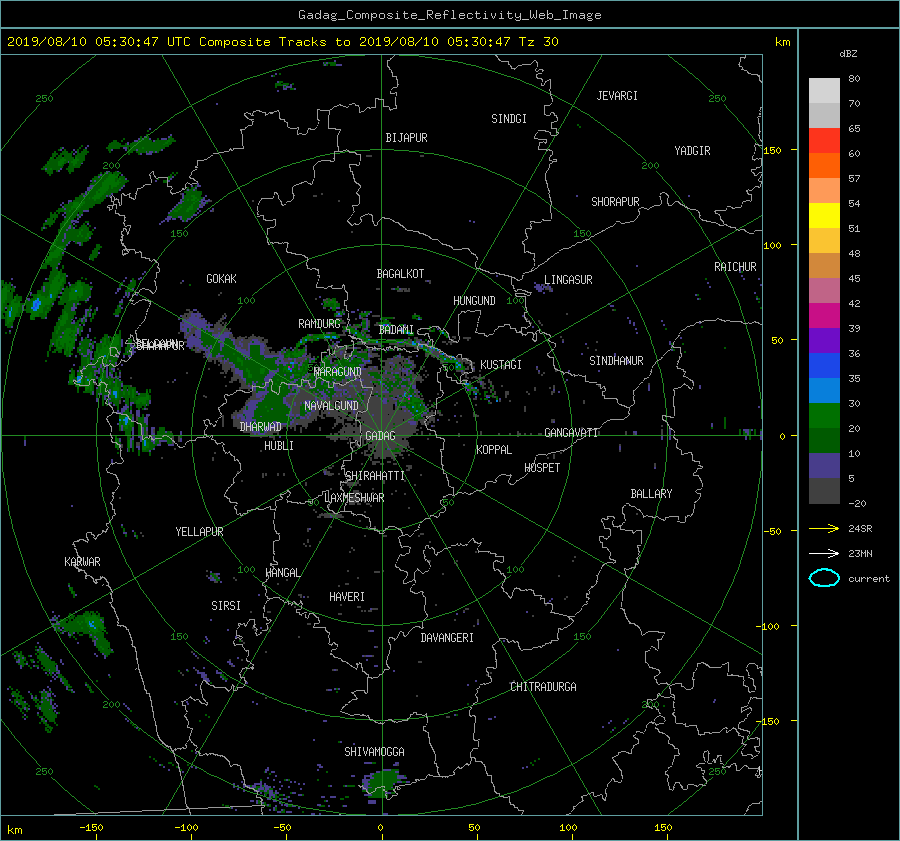Click the HANGAL city label

point(282,573)
